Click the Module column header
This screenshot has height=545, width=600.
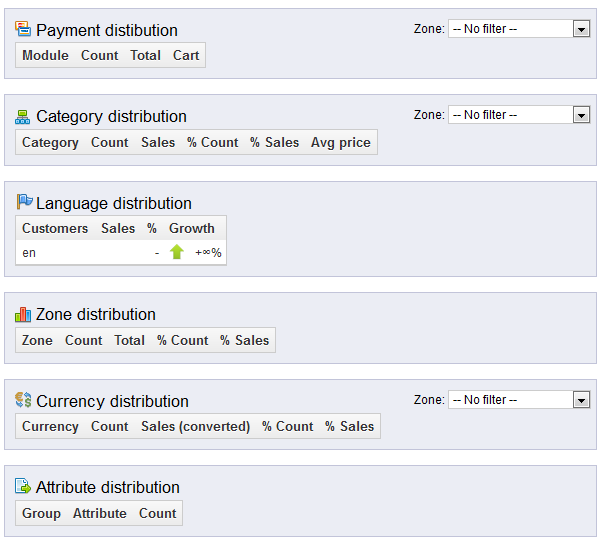(45, 56)
